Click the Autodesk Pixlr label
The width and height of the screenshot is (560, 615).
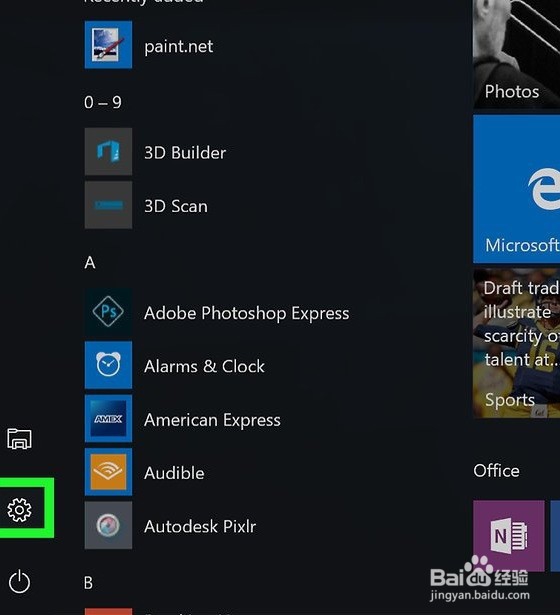200,527
